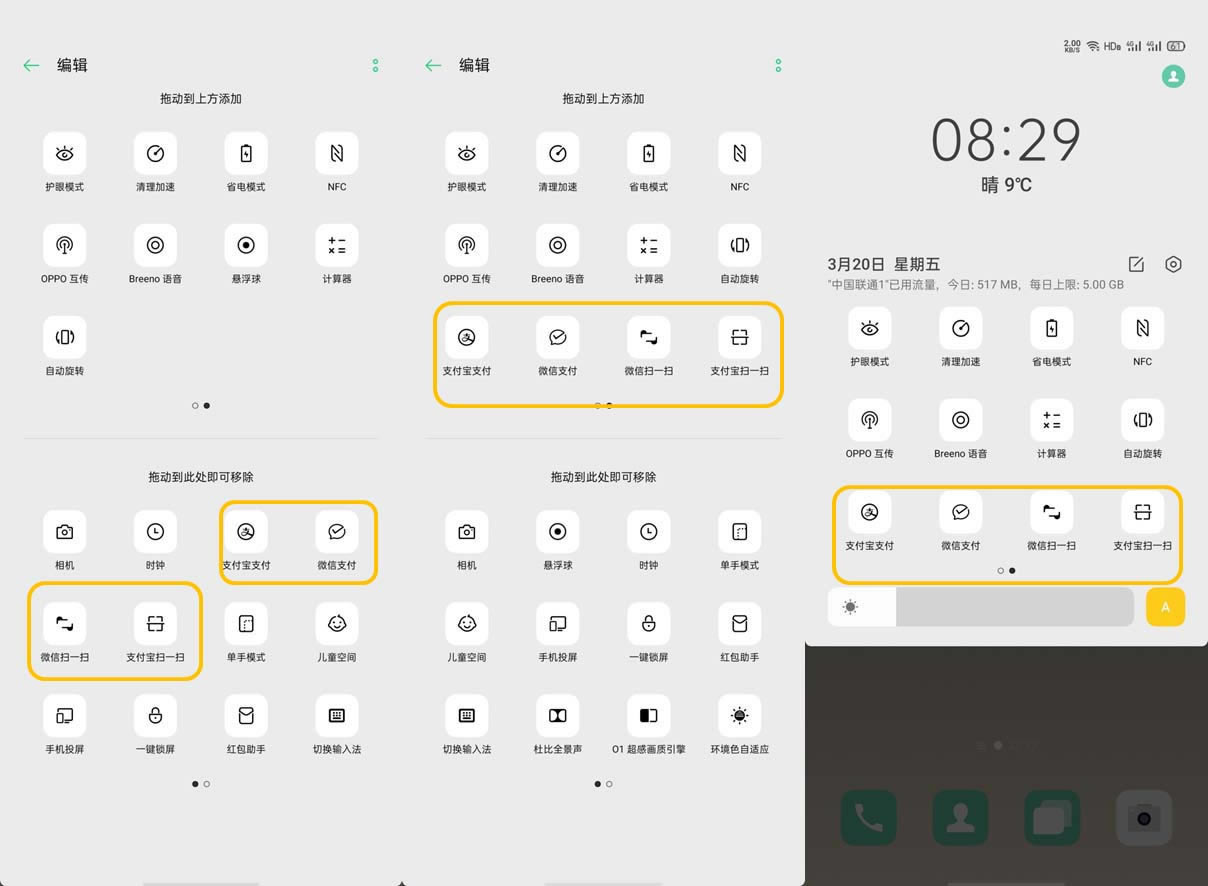1208x886 pixels.
Task: Select OPPO 互传 tile in left 编辑 screen
Action: coord(65,245)
